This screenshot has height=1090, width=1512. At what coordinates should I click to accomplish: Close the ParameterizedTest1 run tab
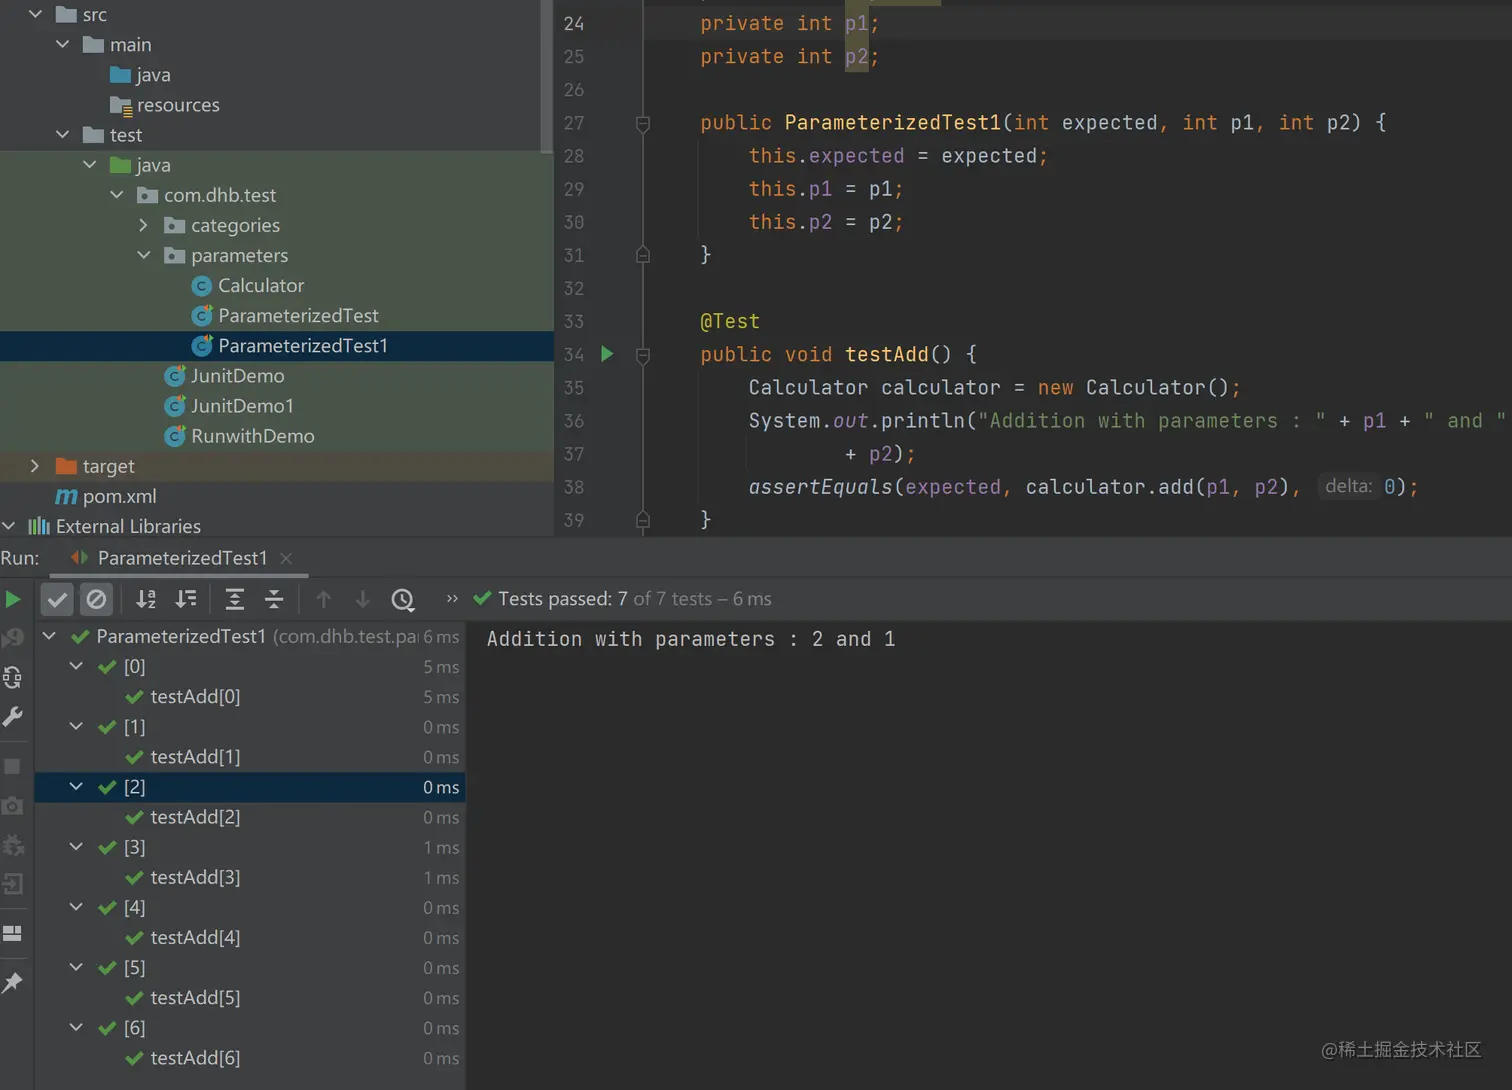[287, 558]
